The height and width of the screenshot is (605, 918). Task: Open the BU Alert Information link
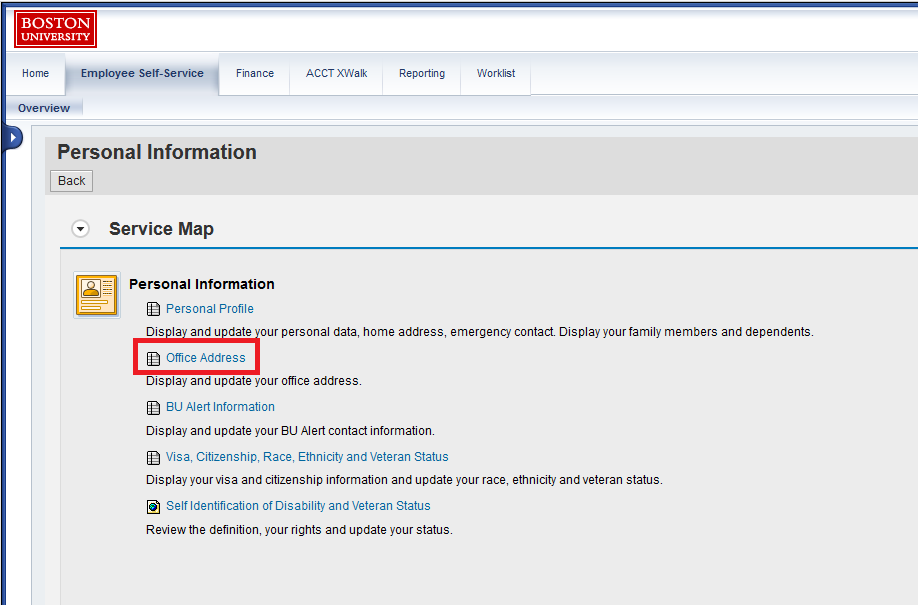(220, 407)
